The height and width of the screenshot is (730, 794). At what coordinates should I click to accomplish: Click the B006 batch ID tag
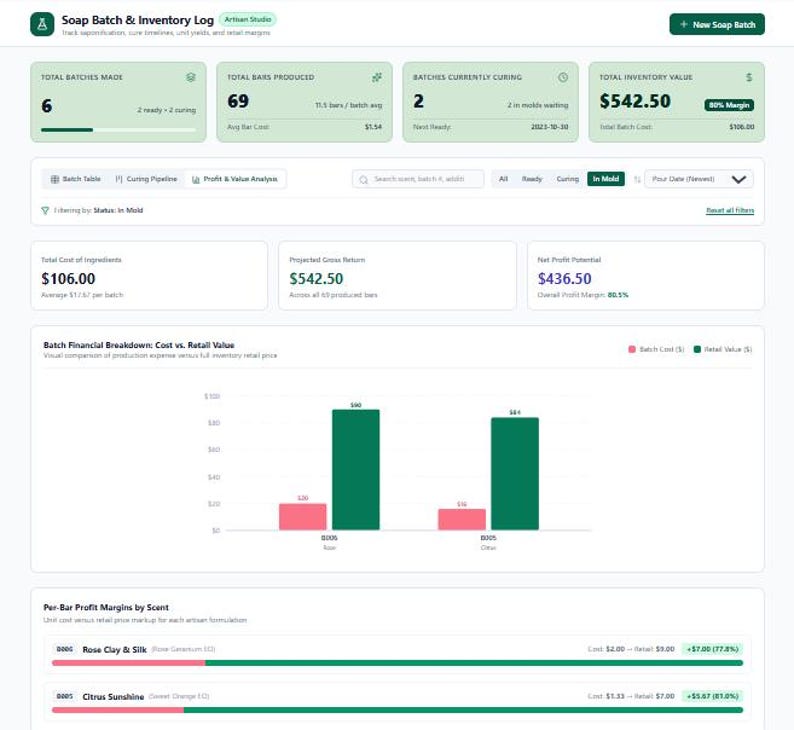65,649
